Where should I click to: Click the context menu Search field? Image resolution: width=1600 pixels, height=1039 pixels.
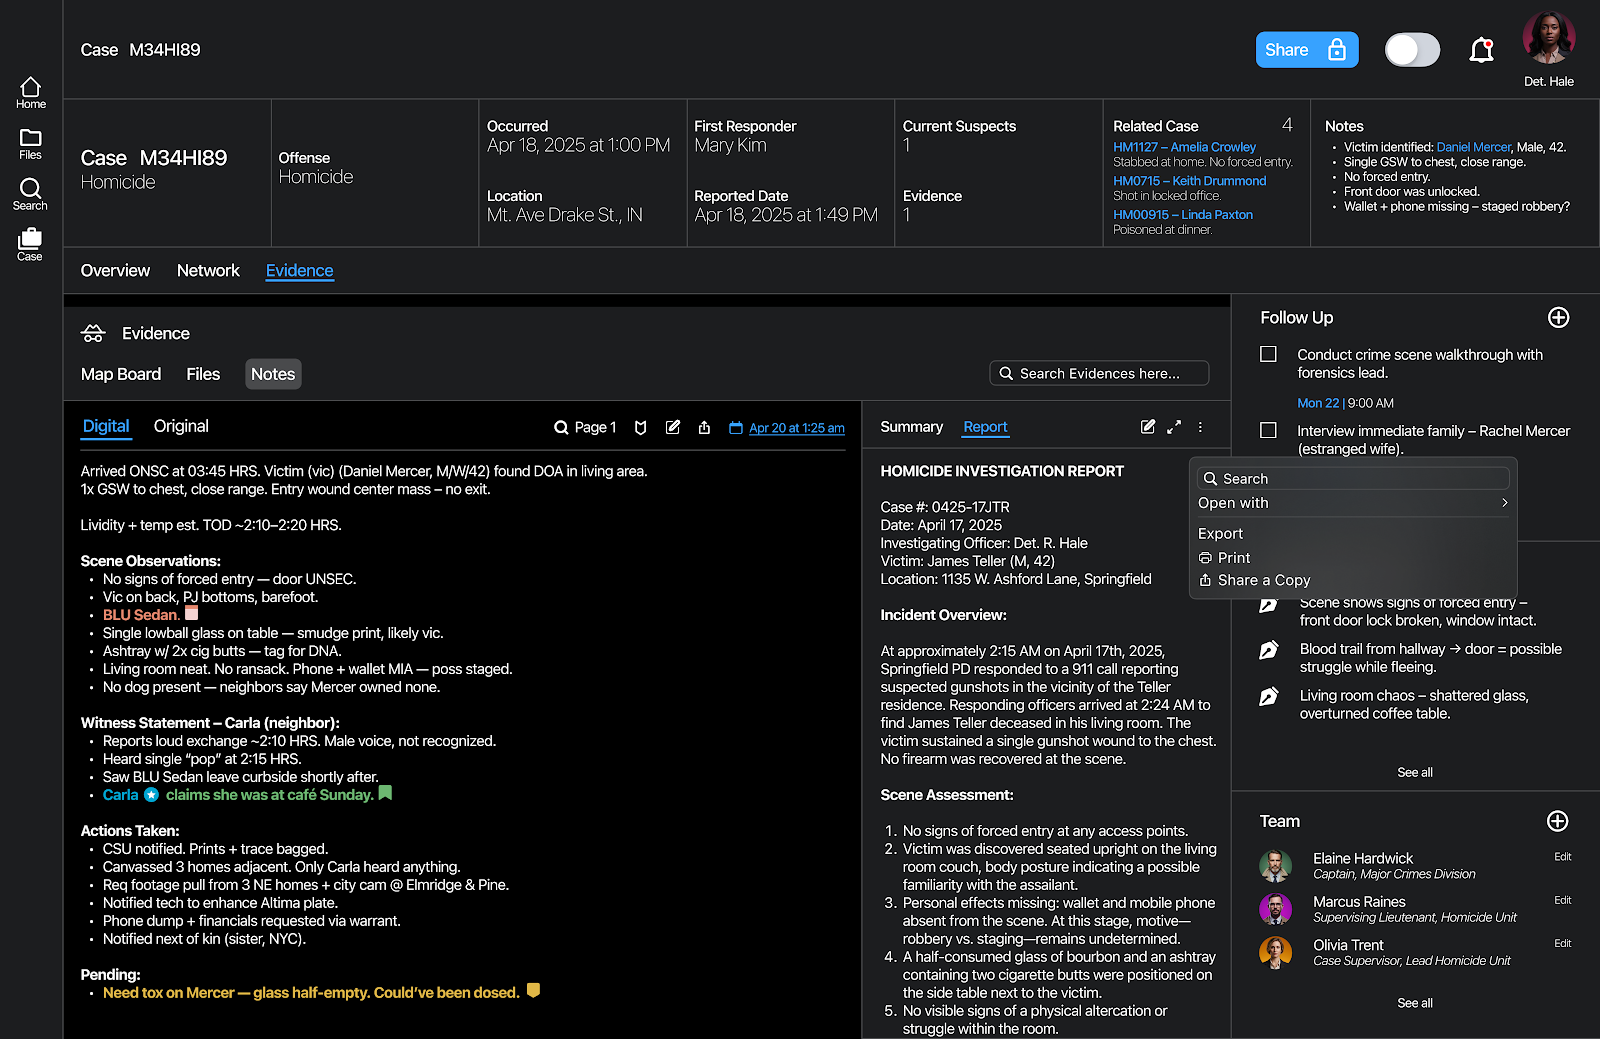[x=1354, y=479]
